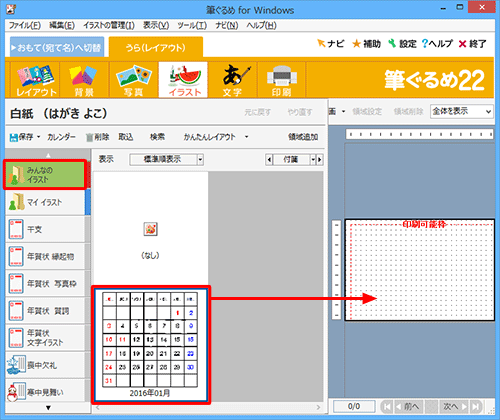Image resolution: width=500 pixels, height=420 pixels.
Task: Click the かんたんレイアウト button
Action: (x=209, y=137)
